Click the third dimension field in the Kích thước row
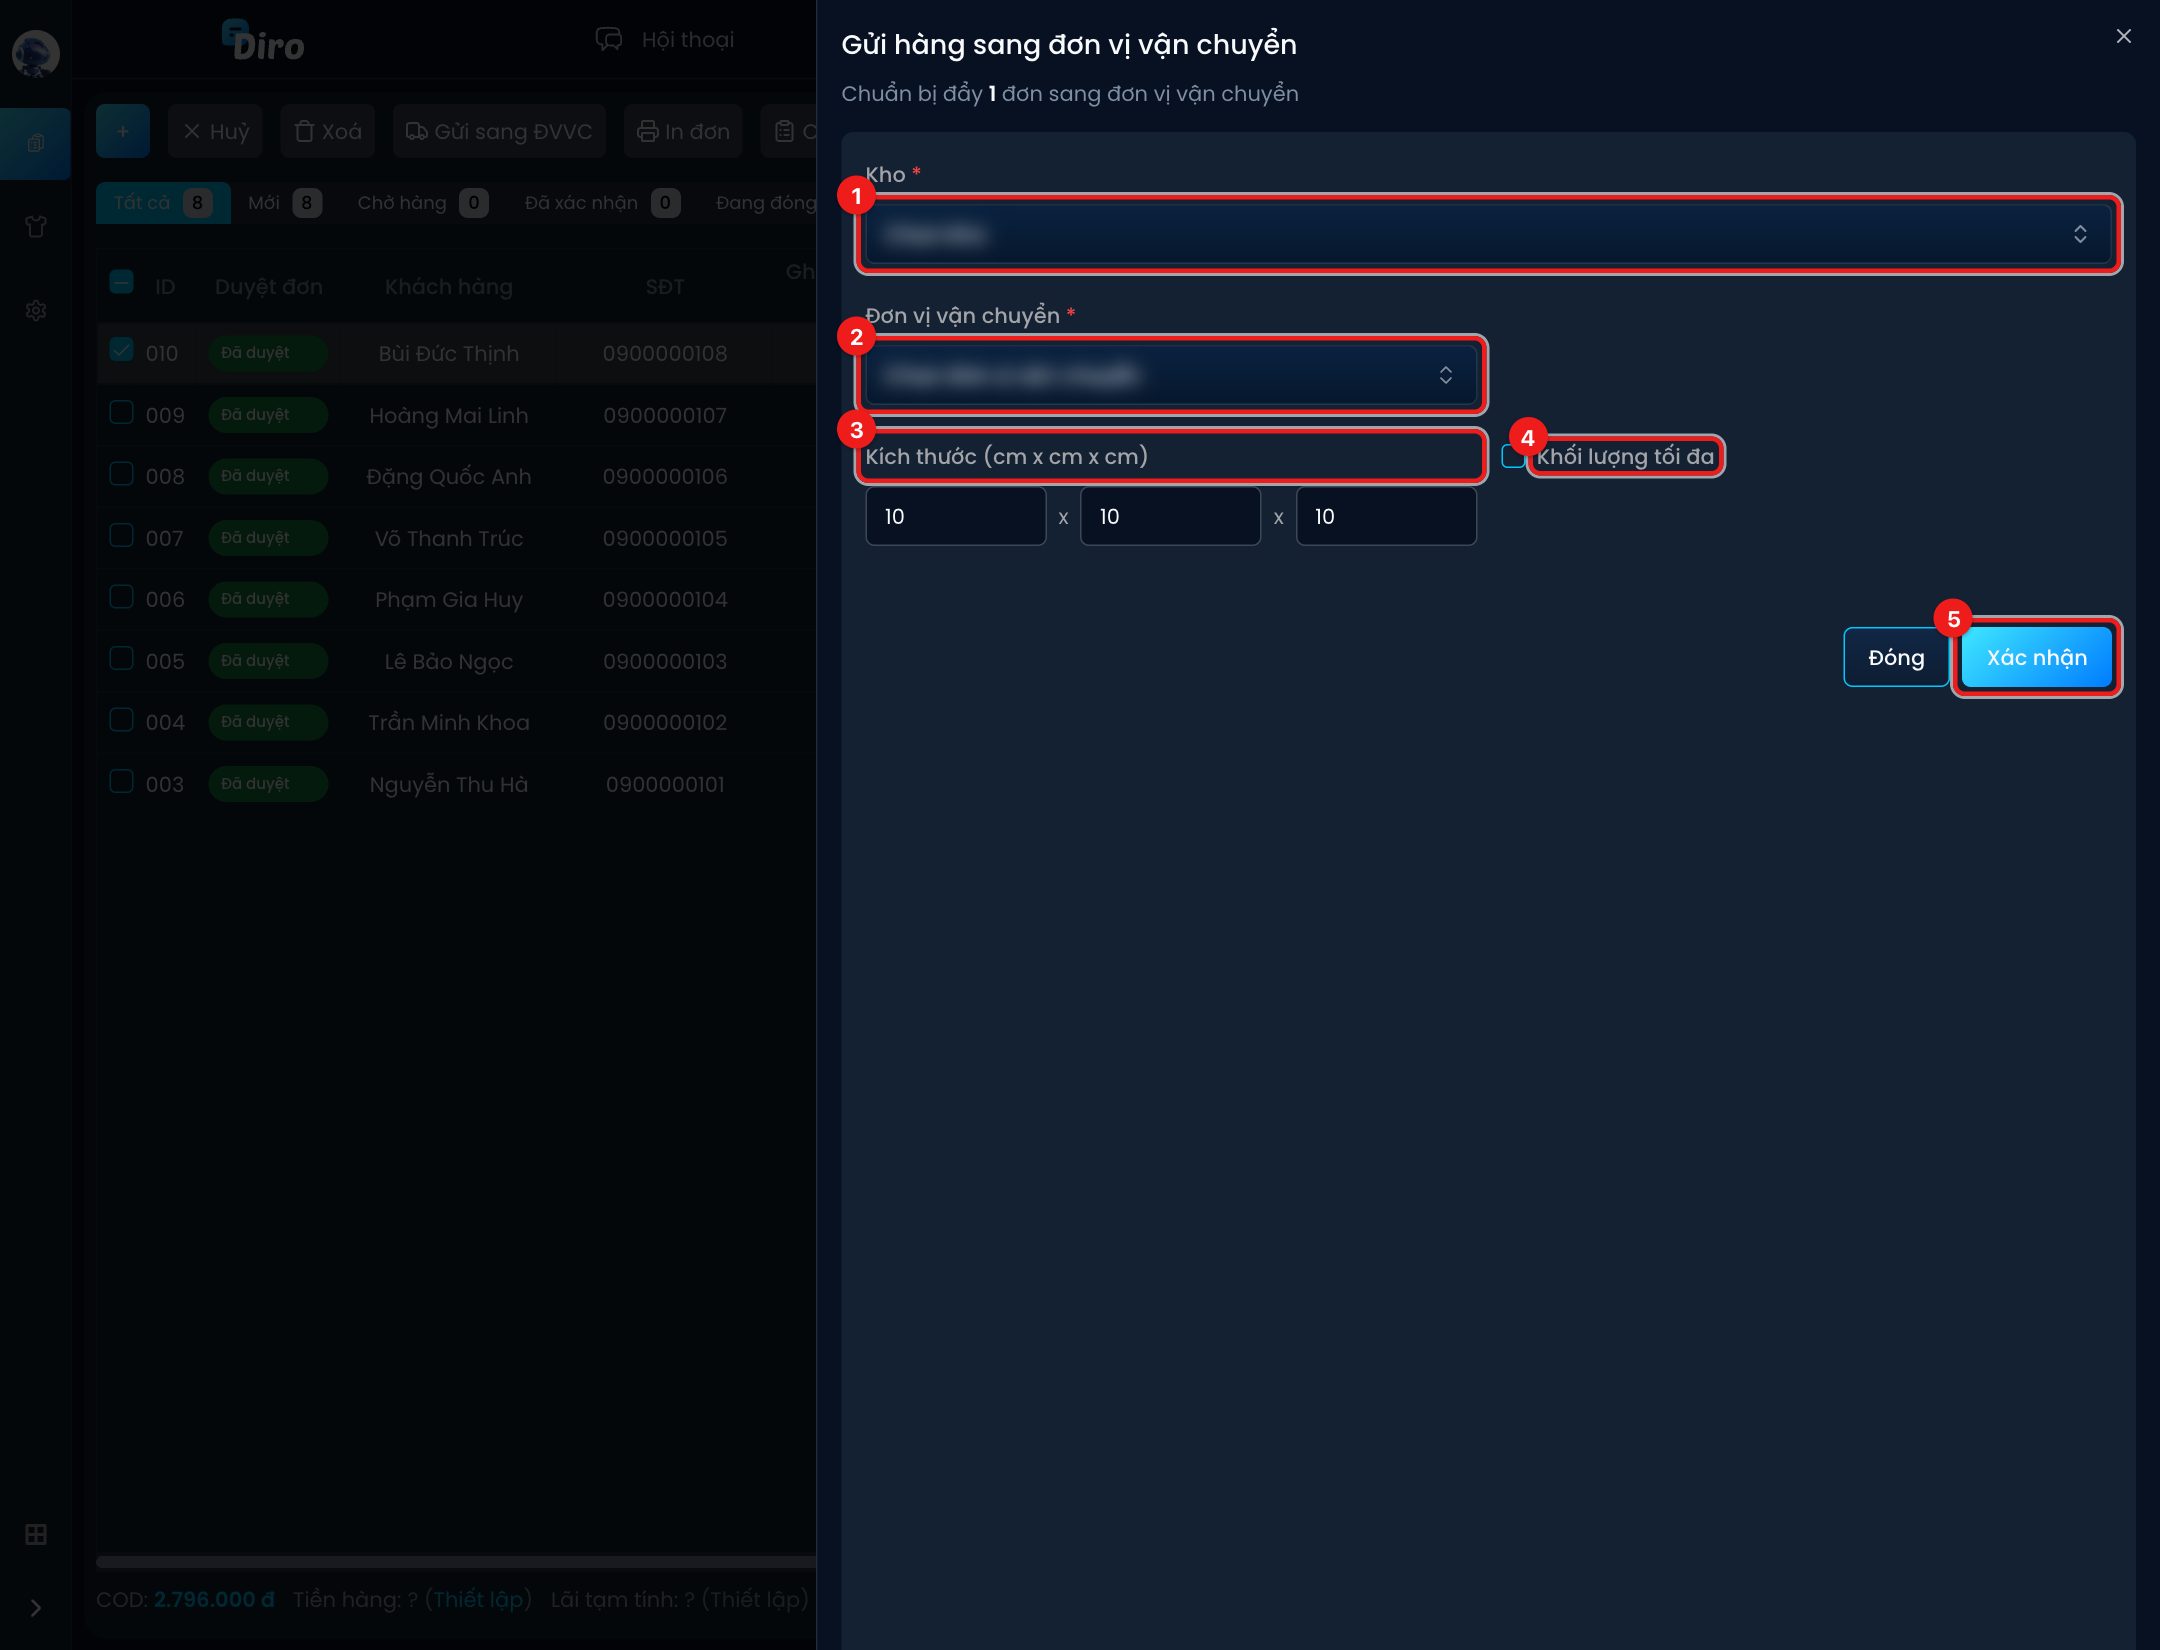This screenshot has width=2160, height=1650. [1386, 516]
